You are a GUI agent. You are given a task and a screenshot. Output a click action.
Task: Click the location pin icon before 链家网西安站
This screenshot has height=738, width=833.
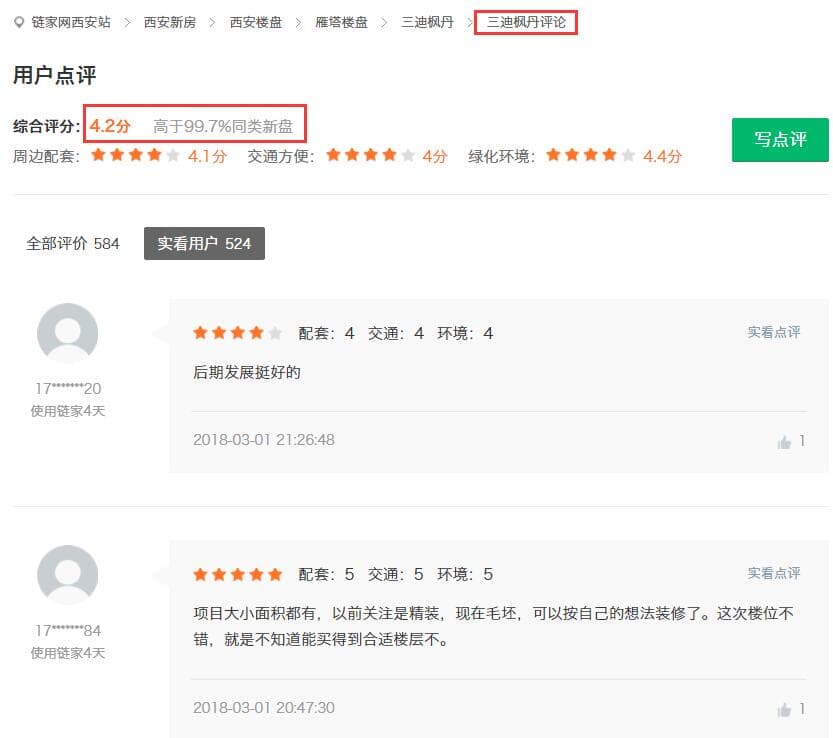pos(19,22)
